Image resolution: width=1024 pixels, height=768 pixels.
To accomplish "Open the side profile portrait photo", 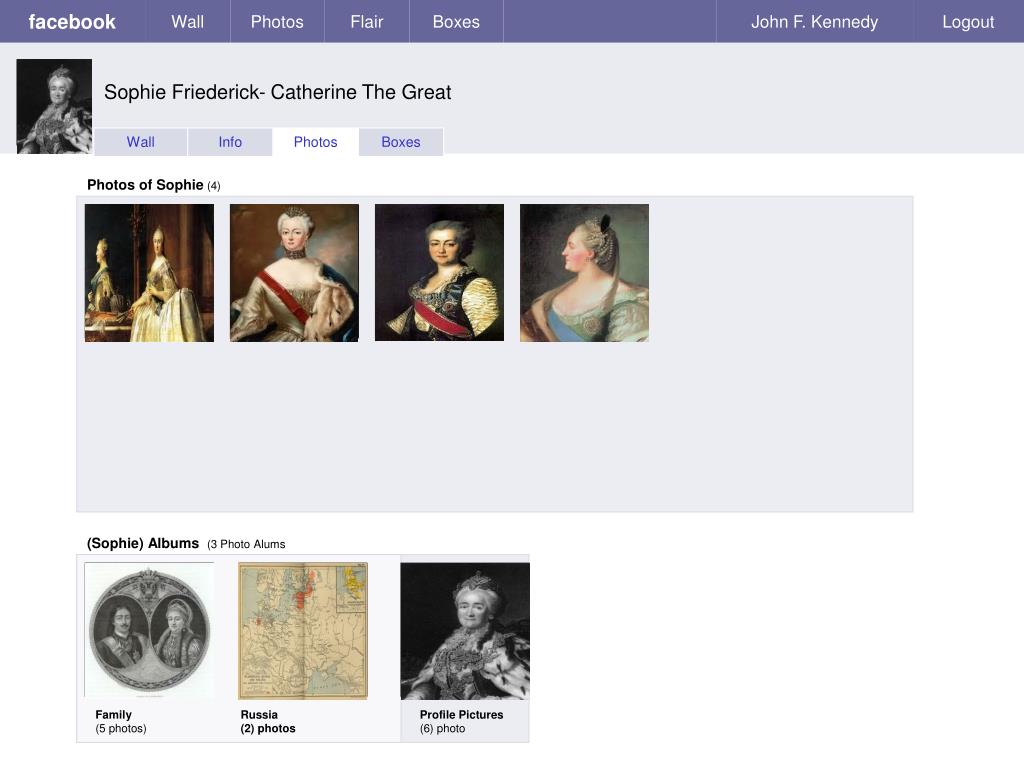I will point(584,273).
